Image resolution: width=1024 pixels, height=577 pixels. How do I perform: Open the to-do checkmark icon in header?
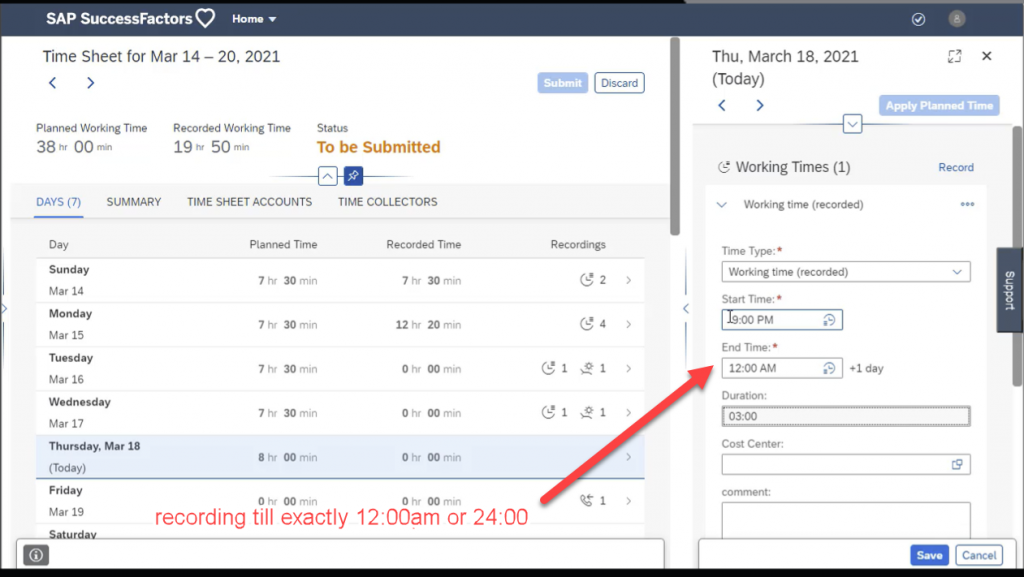[x=918, y=19]
